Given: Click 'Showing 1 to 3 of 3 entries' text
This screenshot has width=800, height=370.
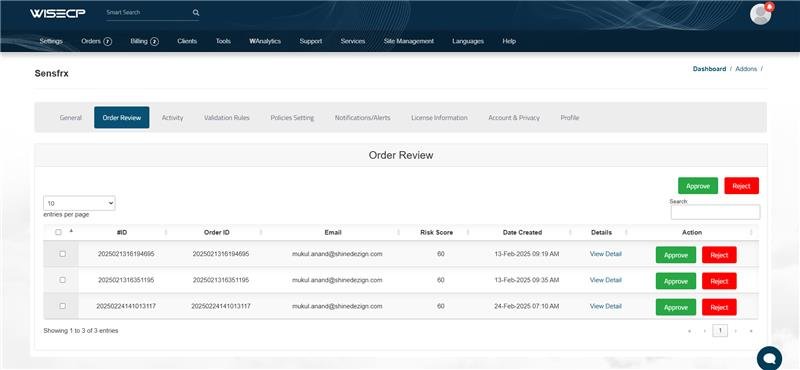Looking at the screenshot, I should tap(81, 331).
